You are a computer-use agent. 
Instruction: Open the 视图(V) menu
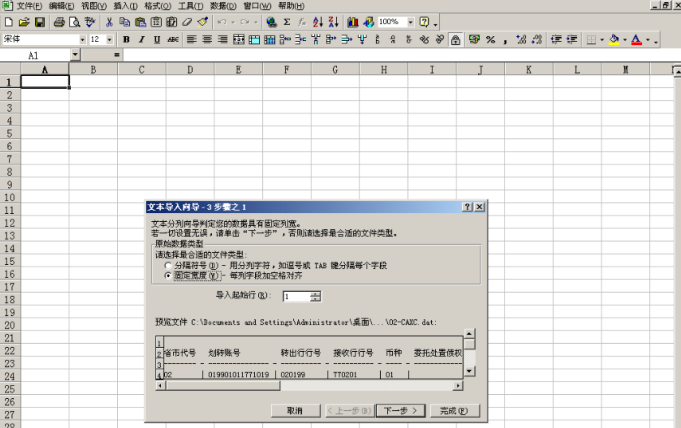click(x=94, y=6)
